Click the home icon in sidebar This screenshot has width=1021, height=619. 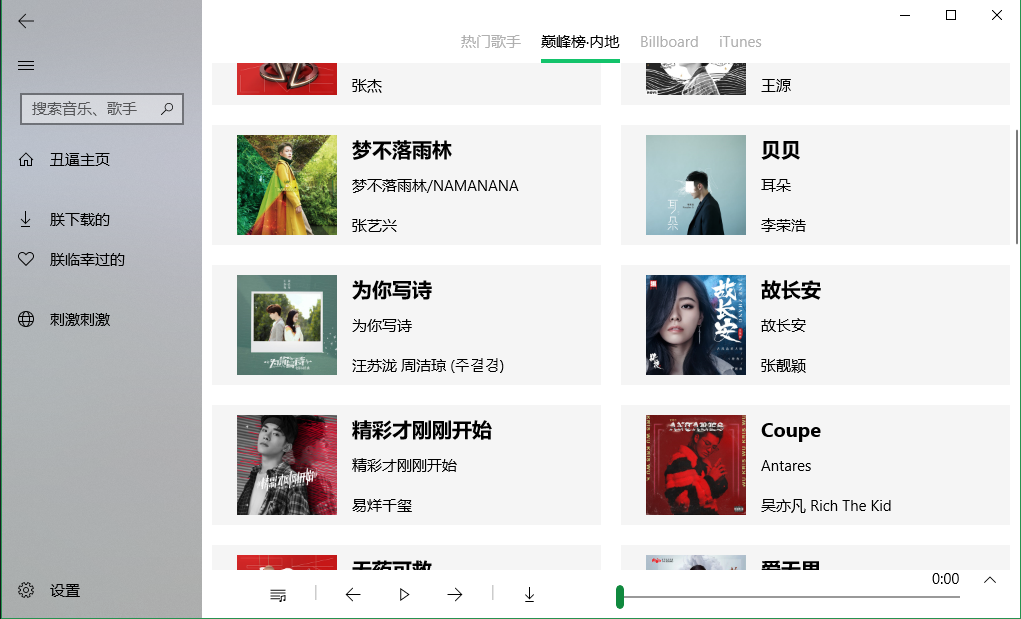tap(26, 159)
